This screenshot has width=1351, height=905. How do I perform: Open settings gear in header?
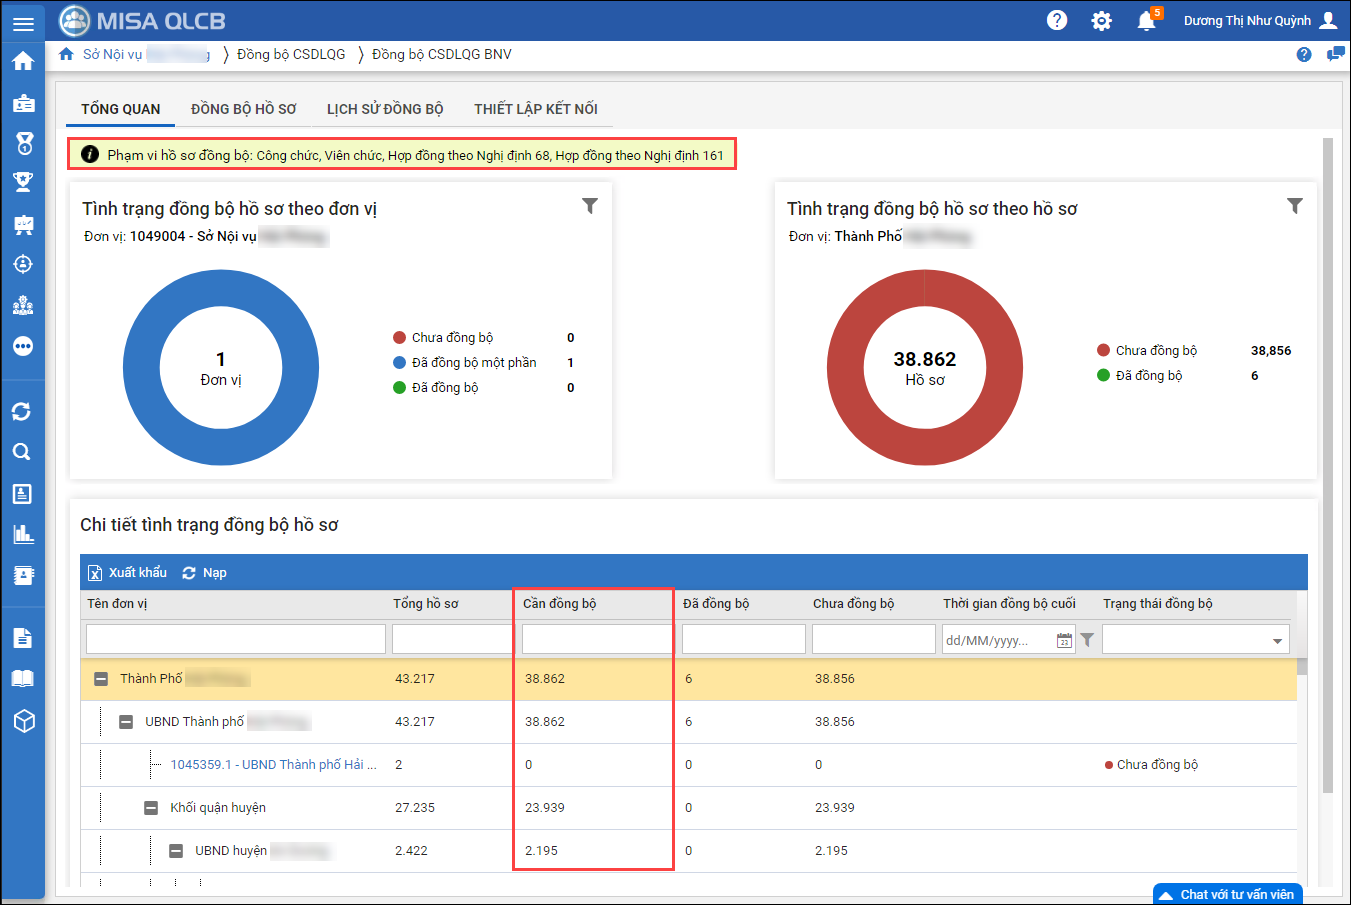[x=1101, y=21]
